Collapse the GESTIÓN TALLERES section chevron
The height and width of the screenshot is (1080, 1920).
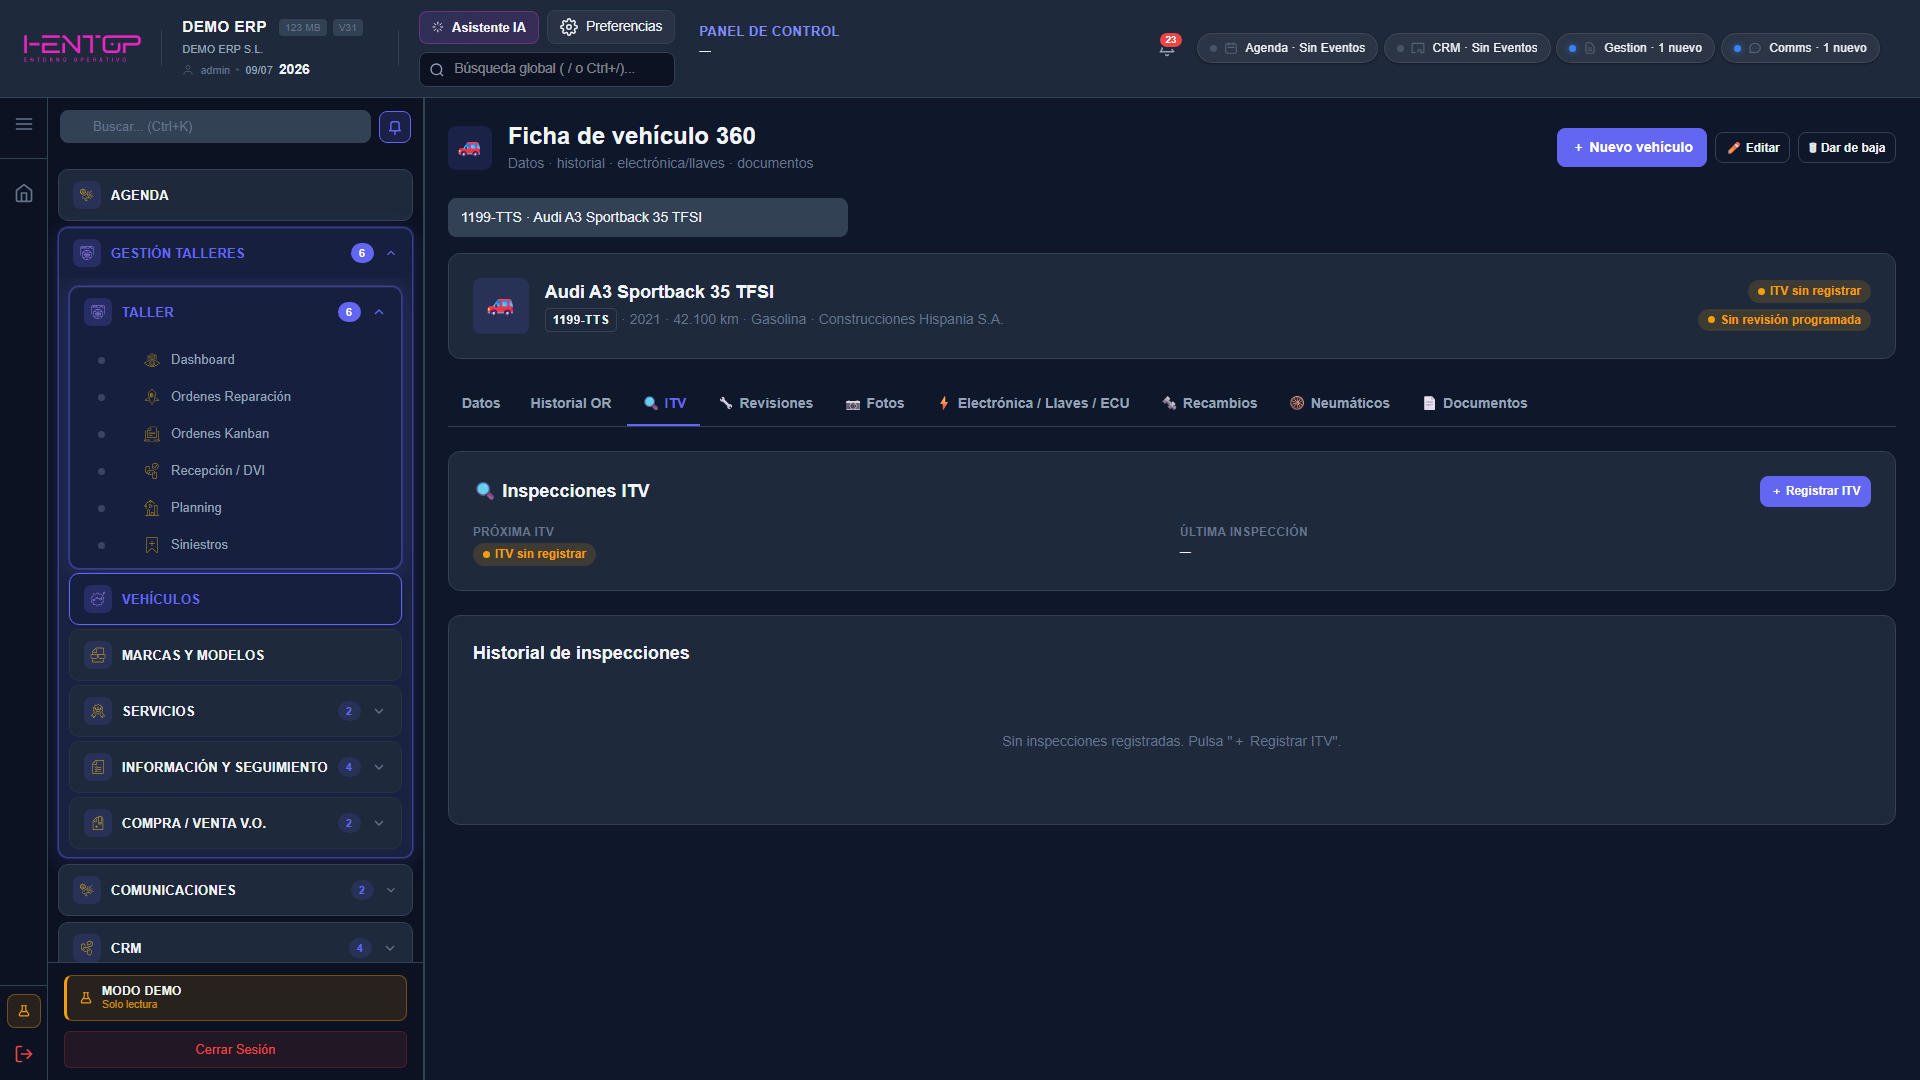(x=391, y=253)
